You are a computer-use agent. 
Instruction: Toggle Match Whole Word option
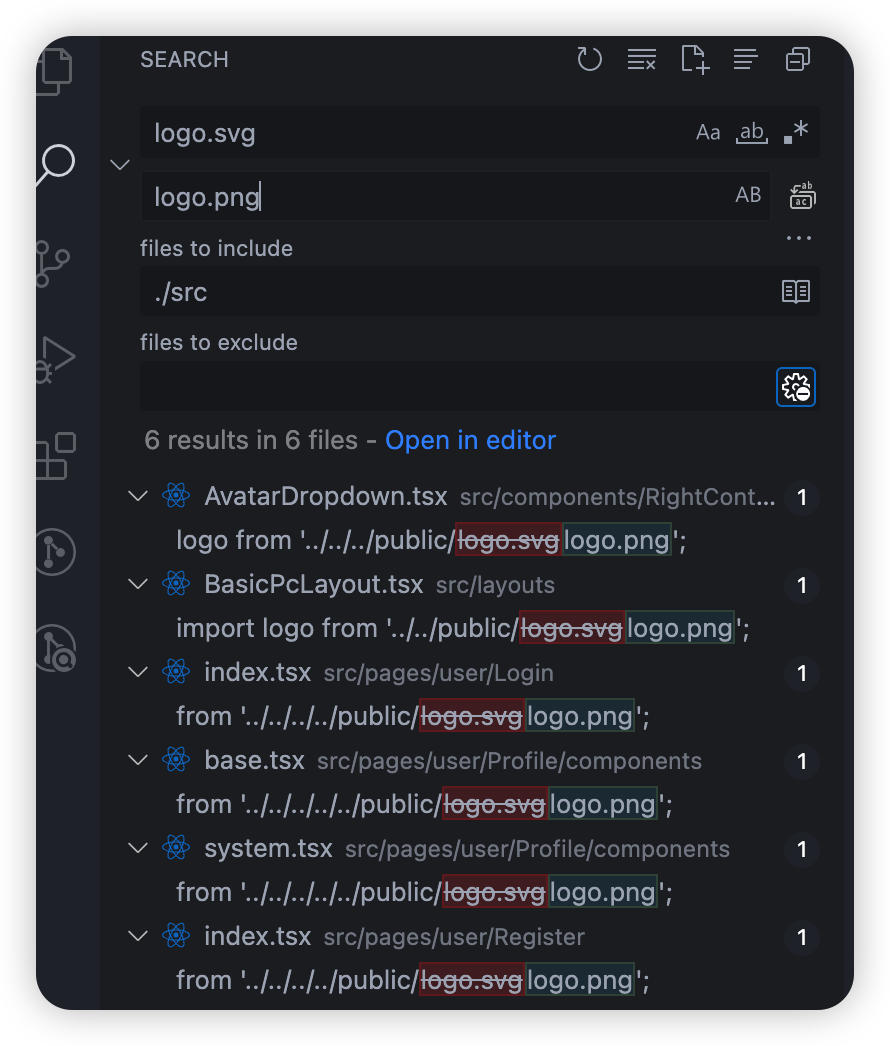click(752, 132)
